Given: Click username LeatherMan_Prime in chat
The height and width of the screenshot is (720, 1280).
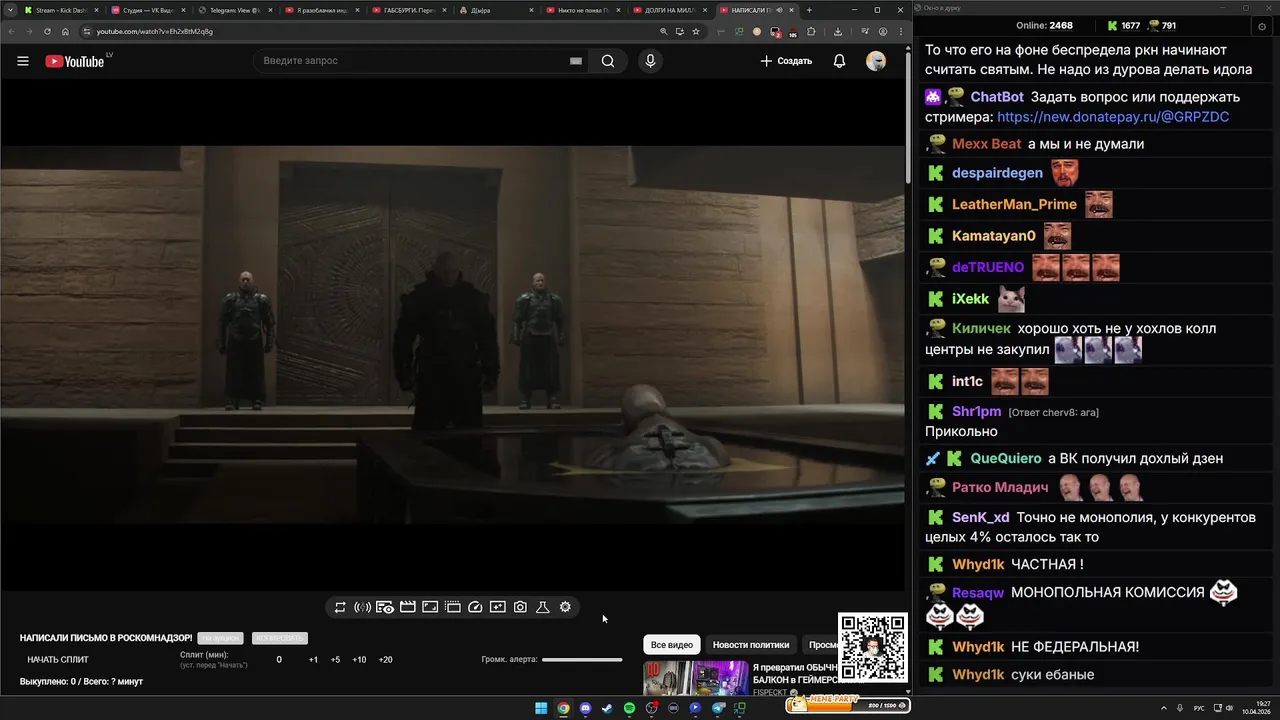Looking at the screenshot, I should point(1014,205).
